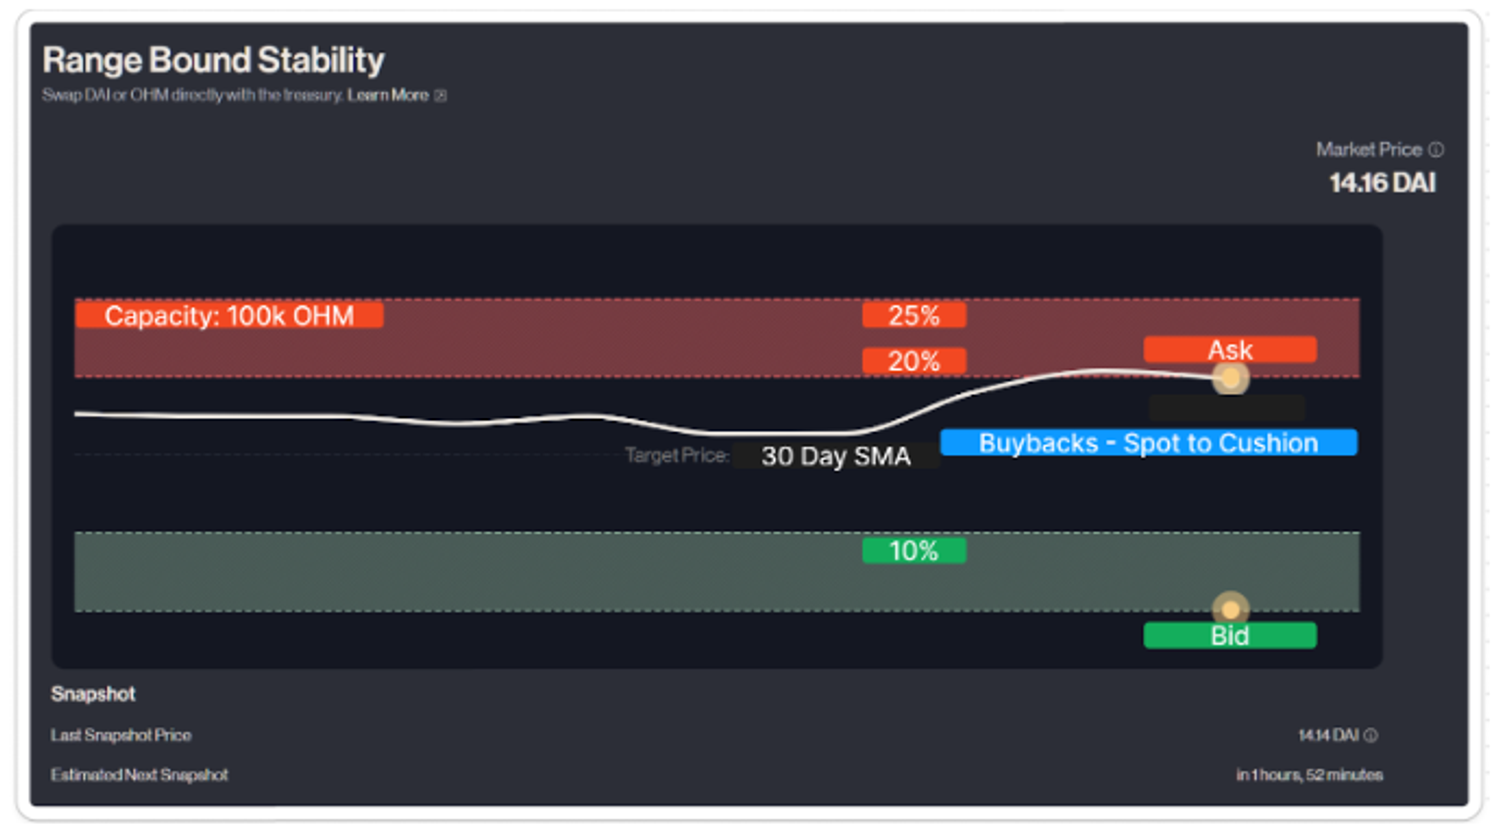Click the 30 Day SMA target label
Viewport: 1500px width, 829px height.
tap(836, 456)
